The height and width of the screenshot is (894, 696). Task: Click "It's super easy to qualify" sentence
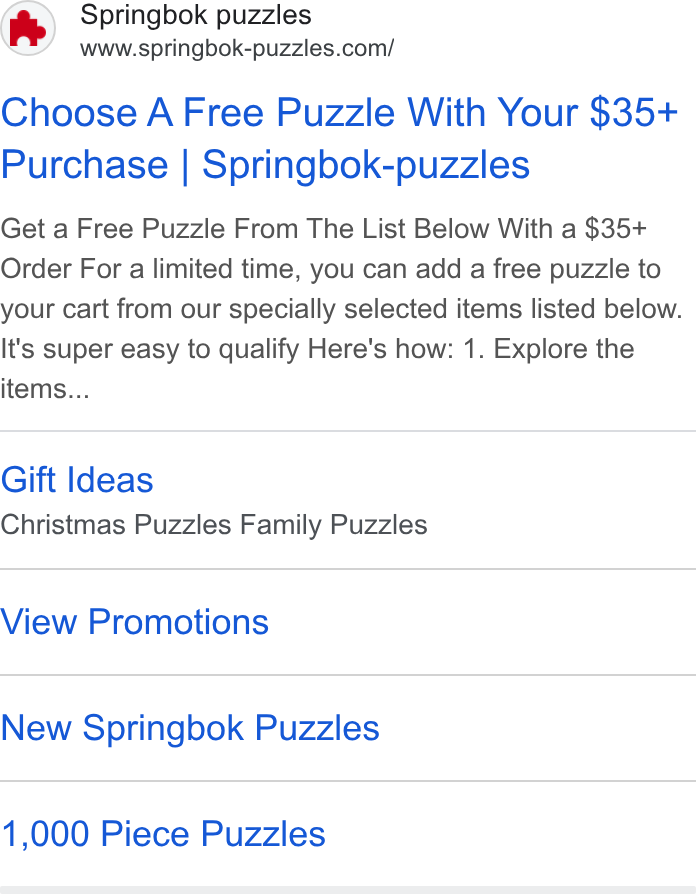[149, 349]
